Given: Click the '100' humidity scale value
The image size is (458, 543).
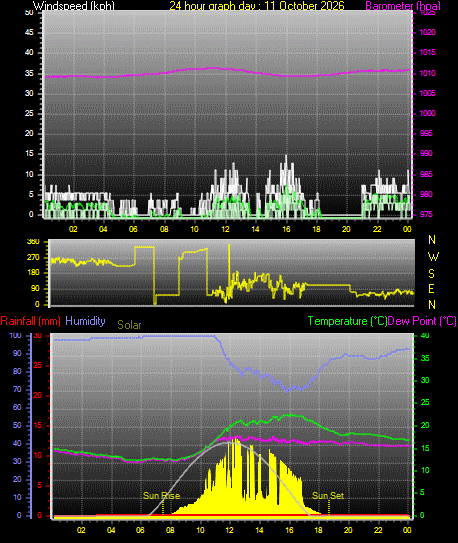Looking at the screenshot, I should (15, 335).
